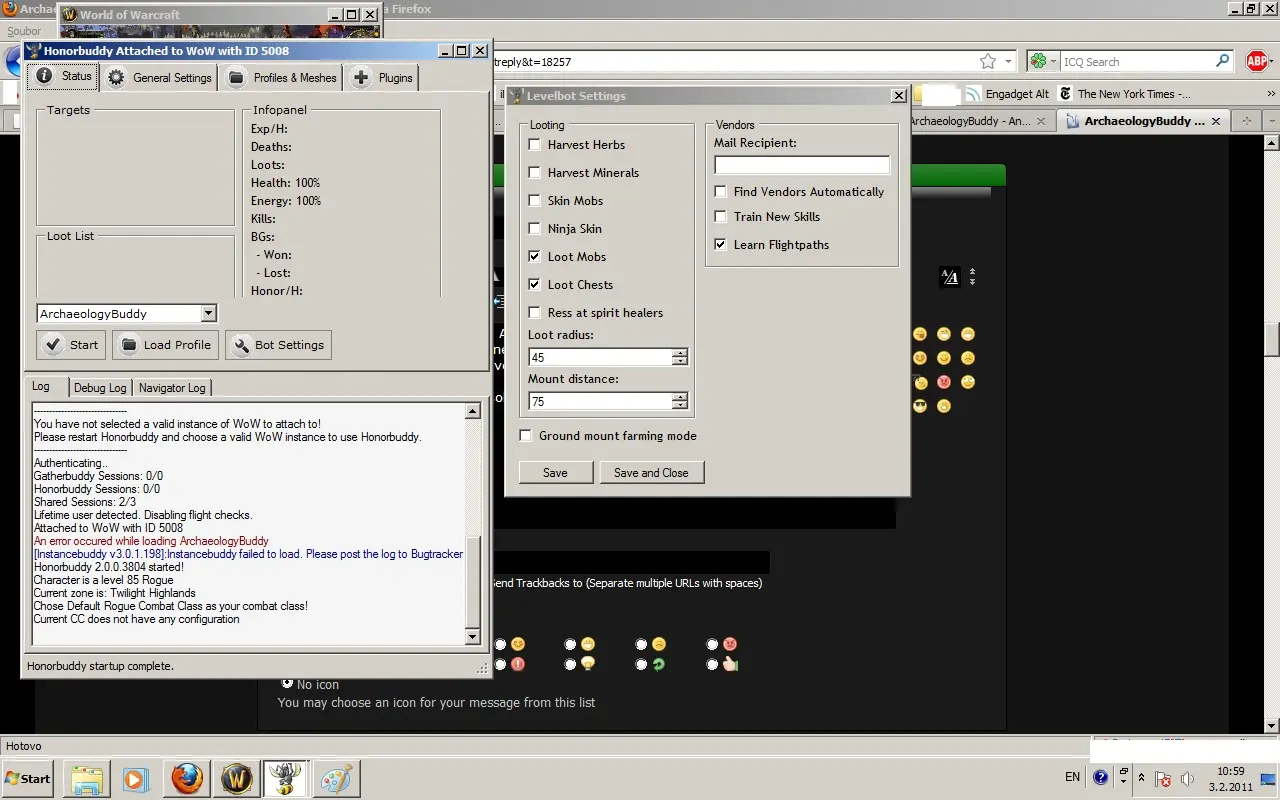Toggle Find Vendors Automatically checkbox
This screenshot has height=800, width=1280.
coord(720,192)
